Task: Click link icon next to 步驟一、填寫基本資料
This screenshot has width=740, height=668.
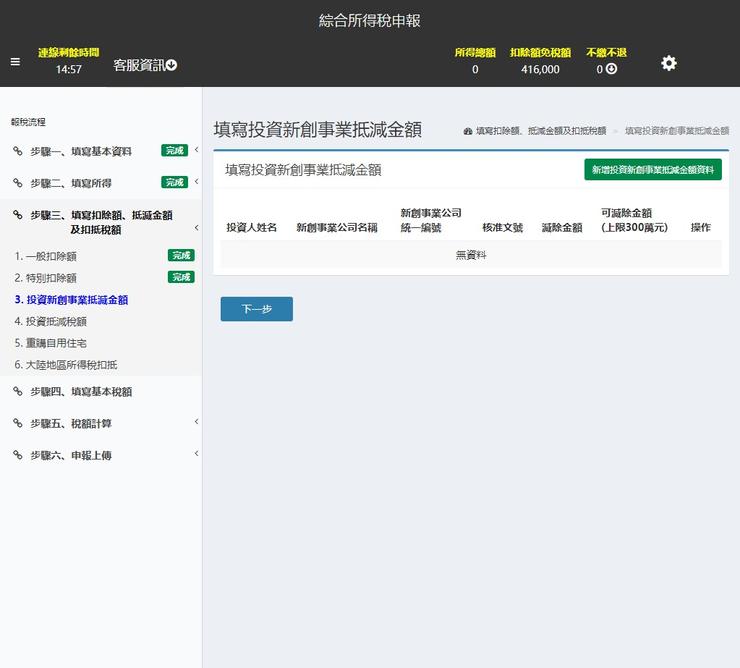Action: tap(18, 152)
